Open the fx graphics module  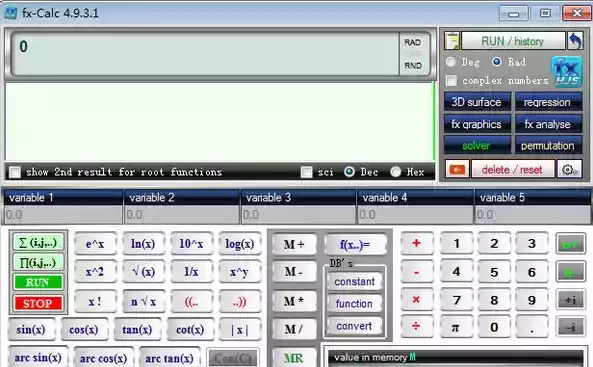tap(477, 124)
